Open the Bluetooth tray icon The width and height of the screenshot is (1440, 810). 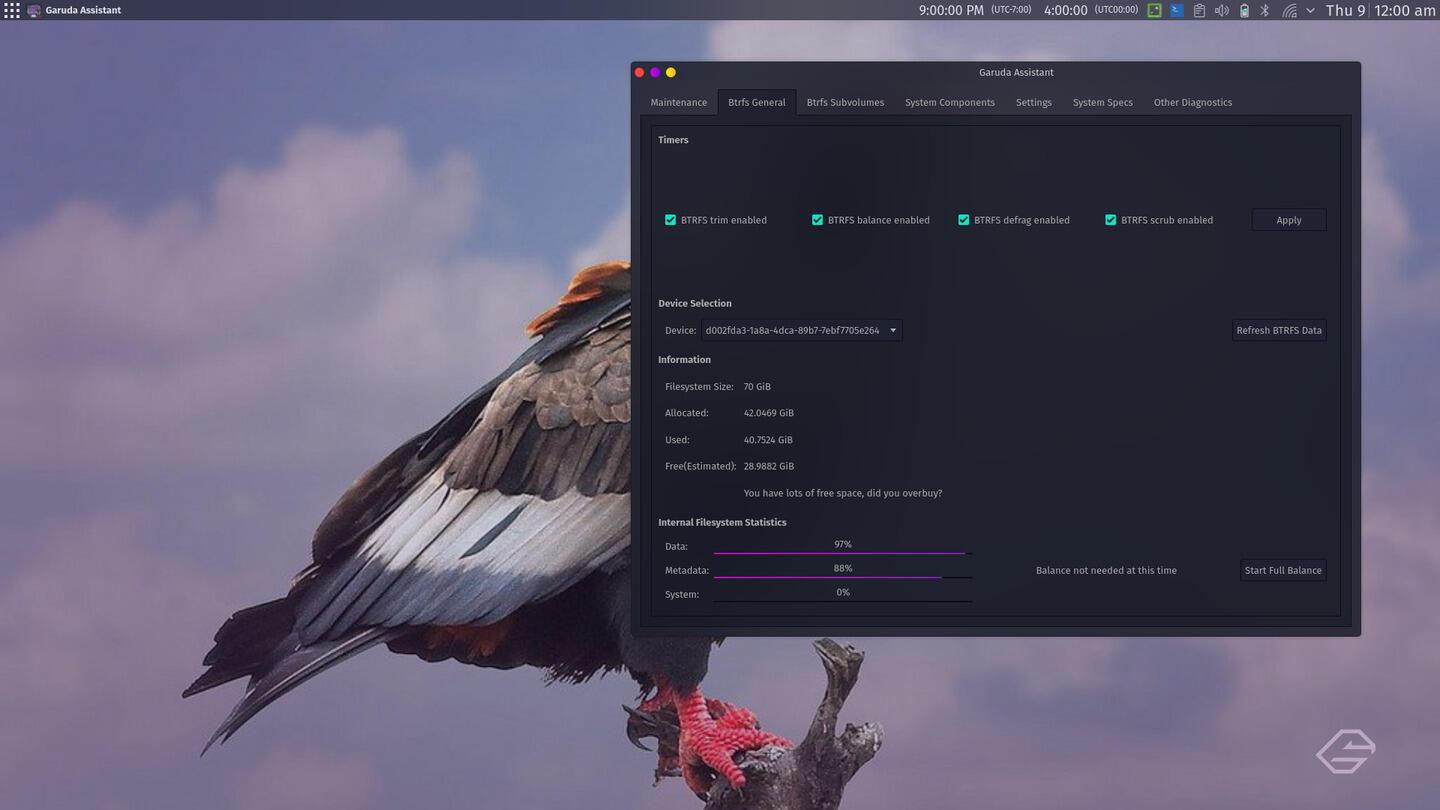[x=1265, y=10]
